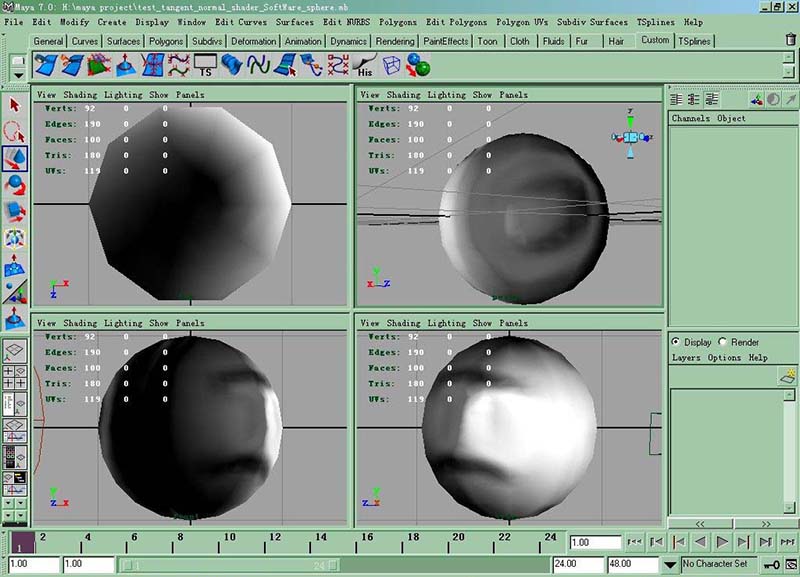800x577 pixels.
Task: Click the red grid shelf icon
Action: pyautogui.click(x=152, y=65)
